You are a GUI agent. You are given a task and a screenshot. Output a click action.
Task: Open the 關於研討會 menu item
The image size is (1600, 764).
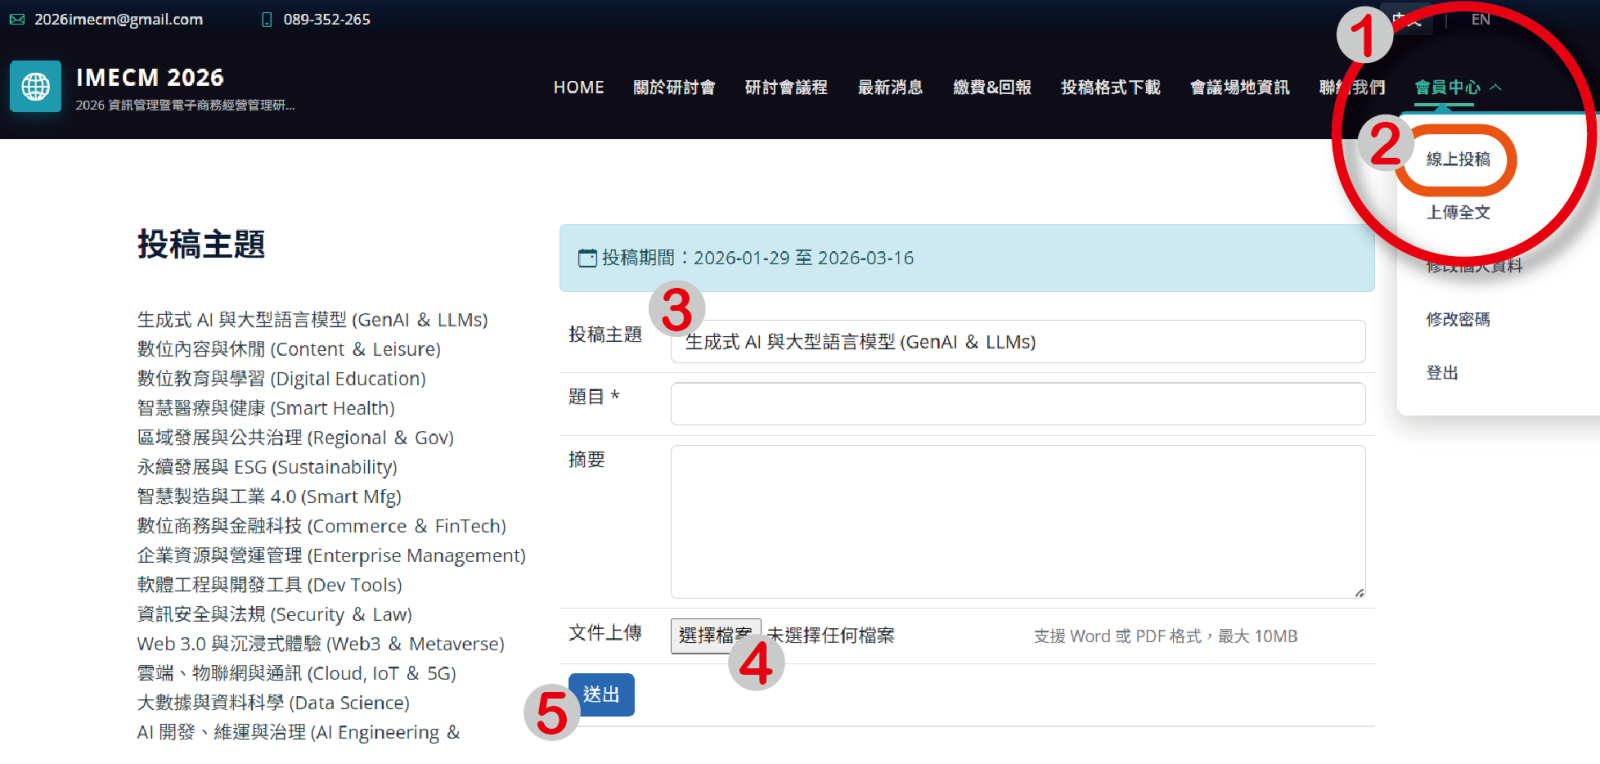point(674,87)
